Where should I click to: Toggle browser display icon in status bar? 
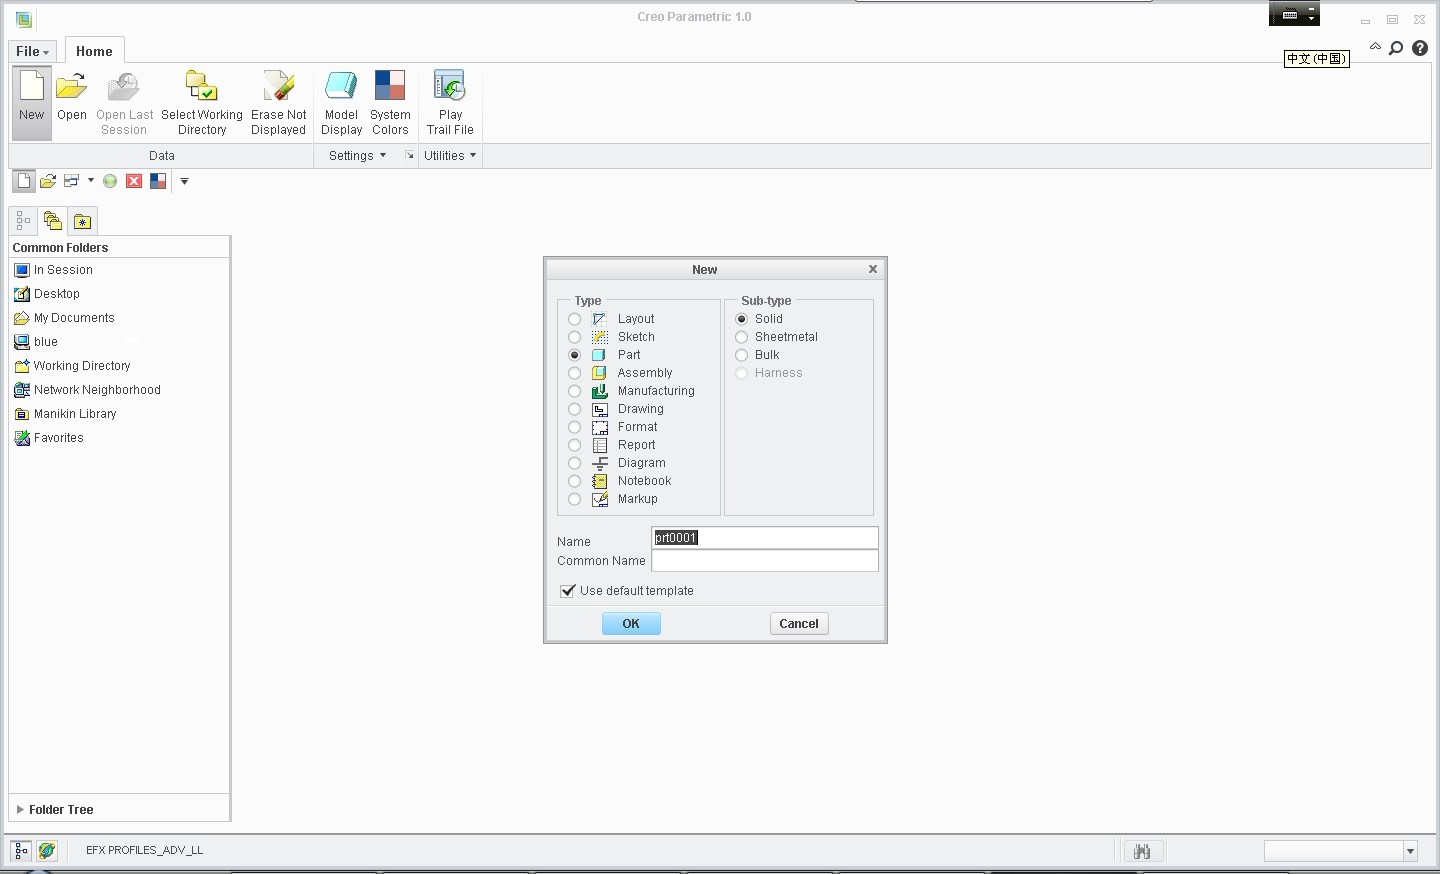click(x=47, y=850)
